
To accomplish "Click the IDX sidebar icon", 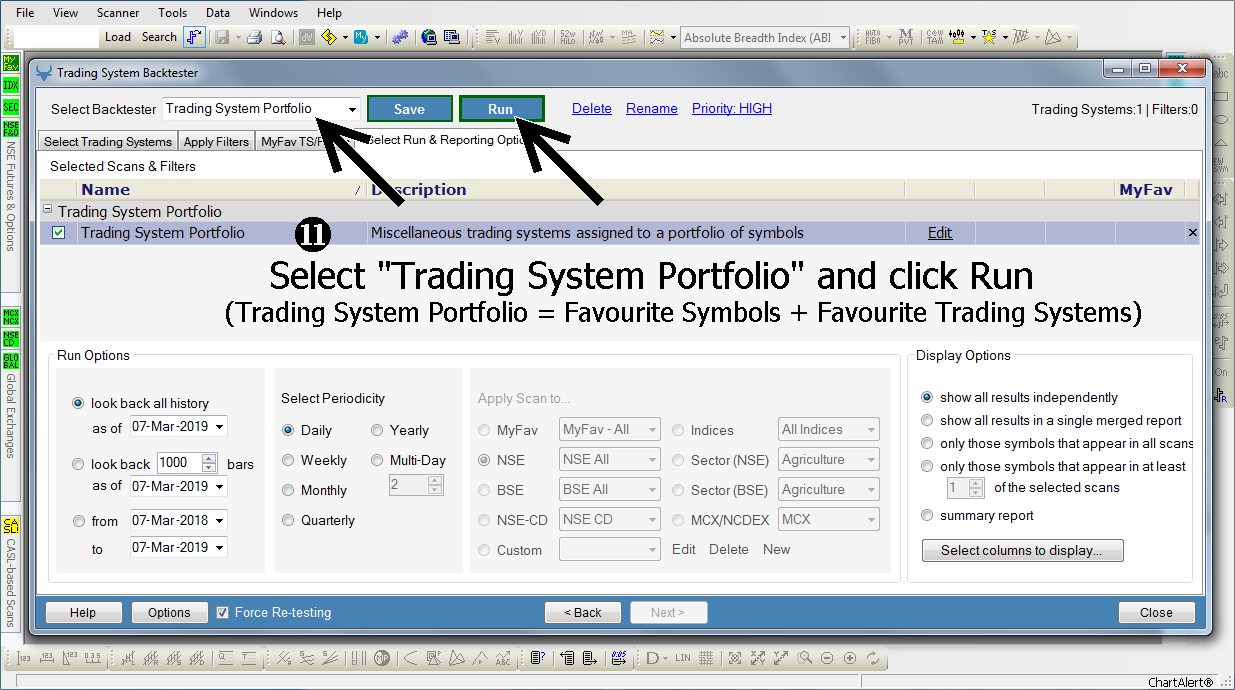I will (11, 85).
